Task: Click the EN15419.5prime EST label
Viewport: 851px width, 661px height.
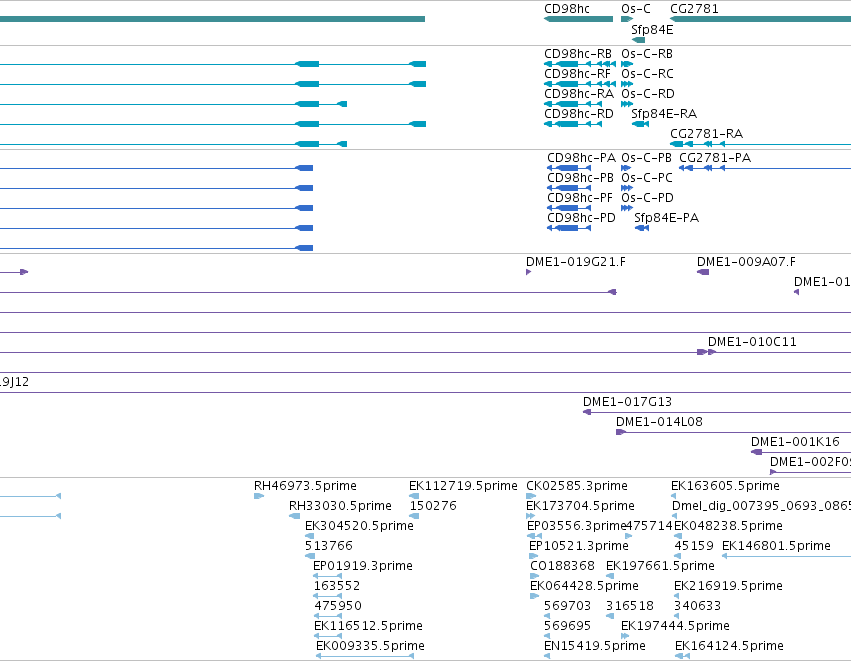Action: pos(595,646)
